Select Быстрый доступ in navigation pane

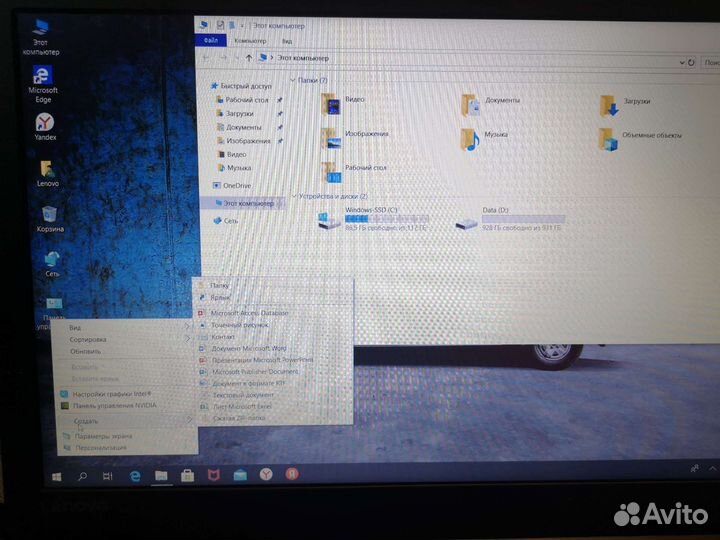tap(242, 86)
